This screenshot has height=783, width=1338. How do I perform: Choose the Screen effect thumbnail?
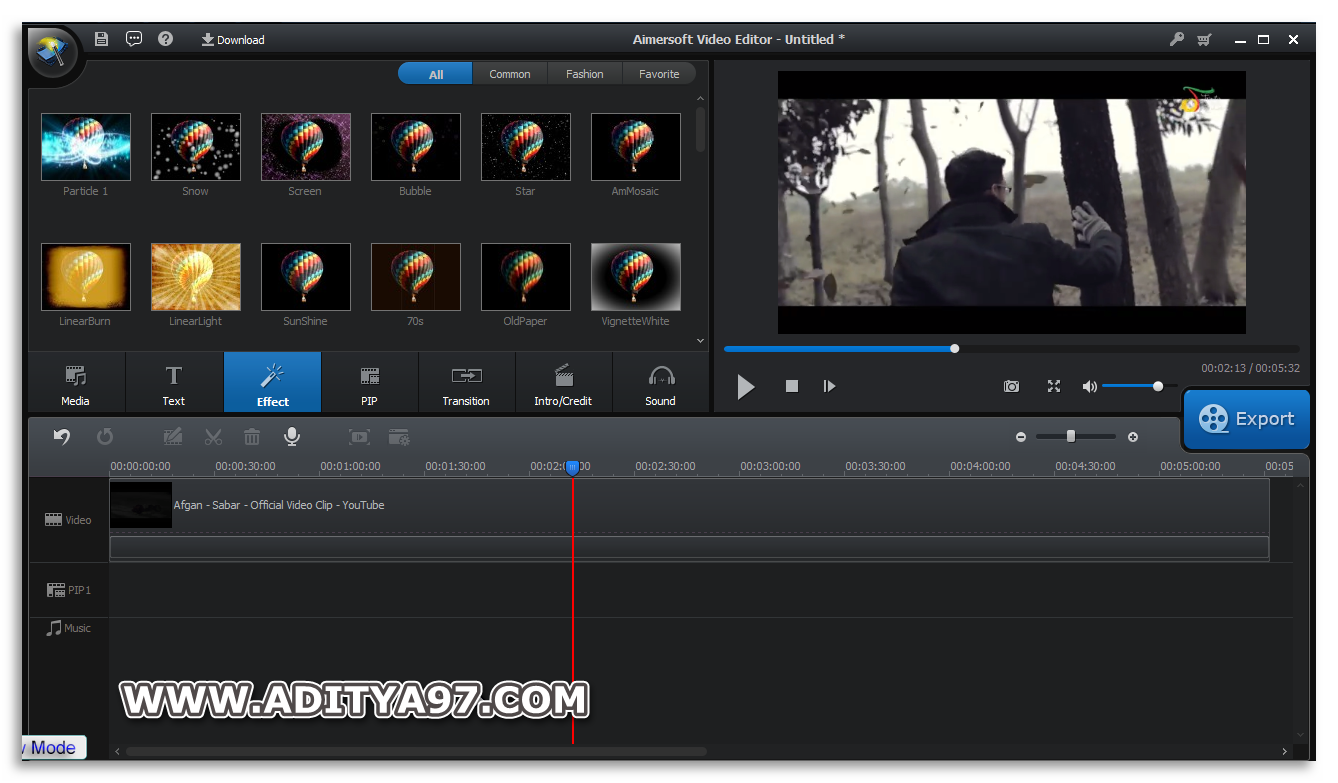[306, 147]
